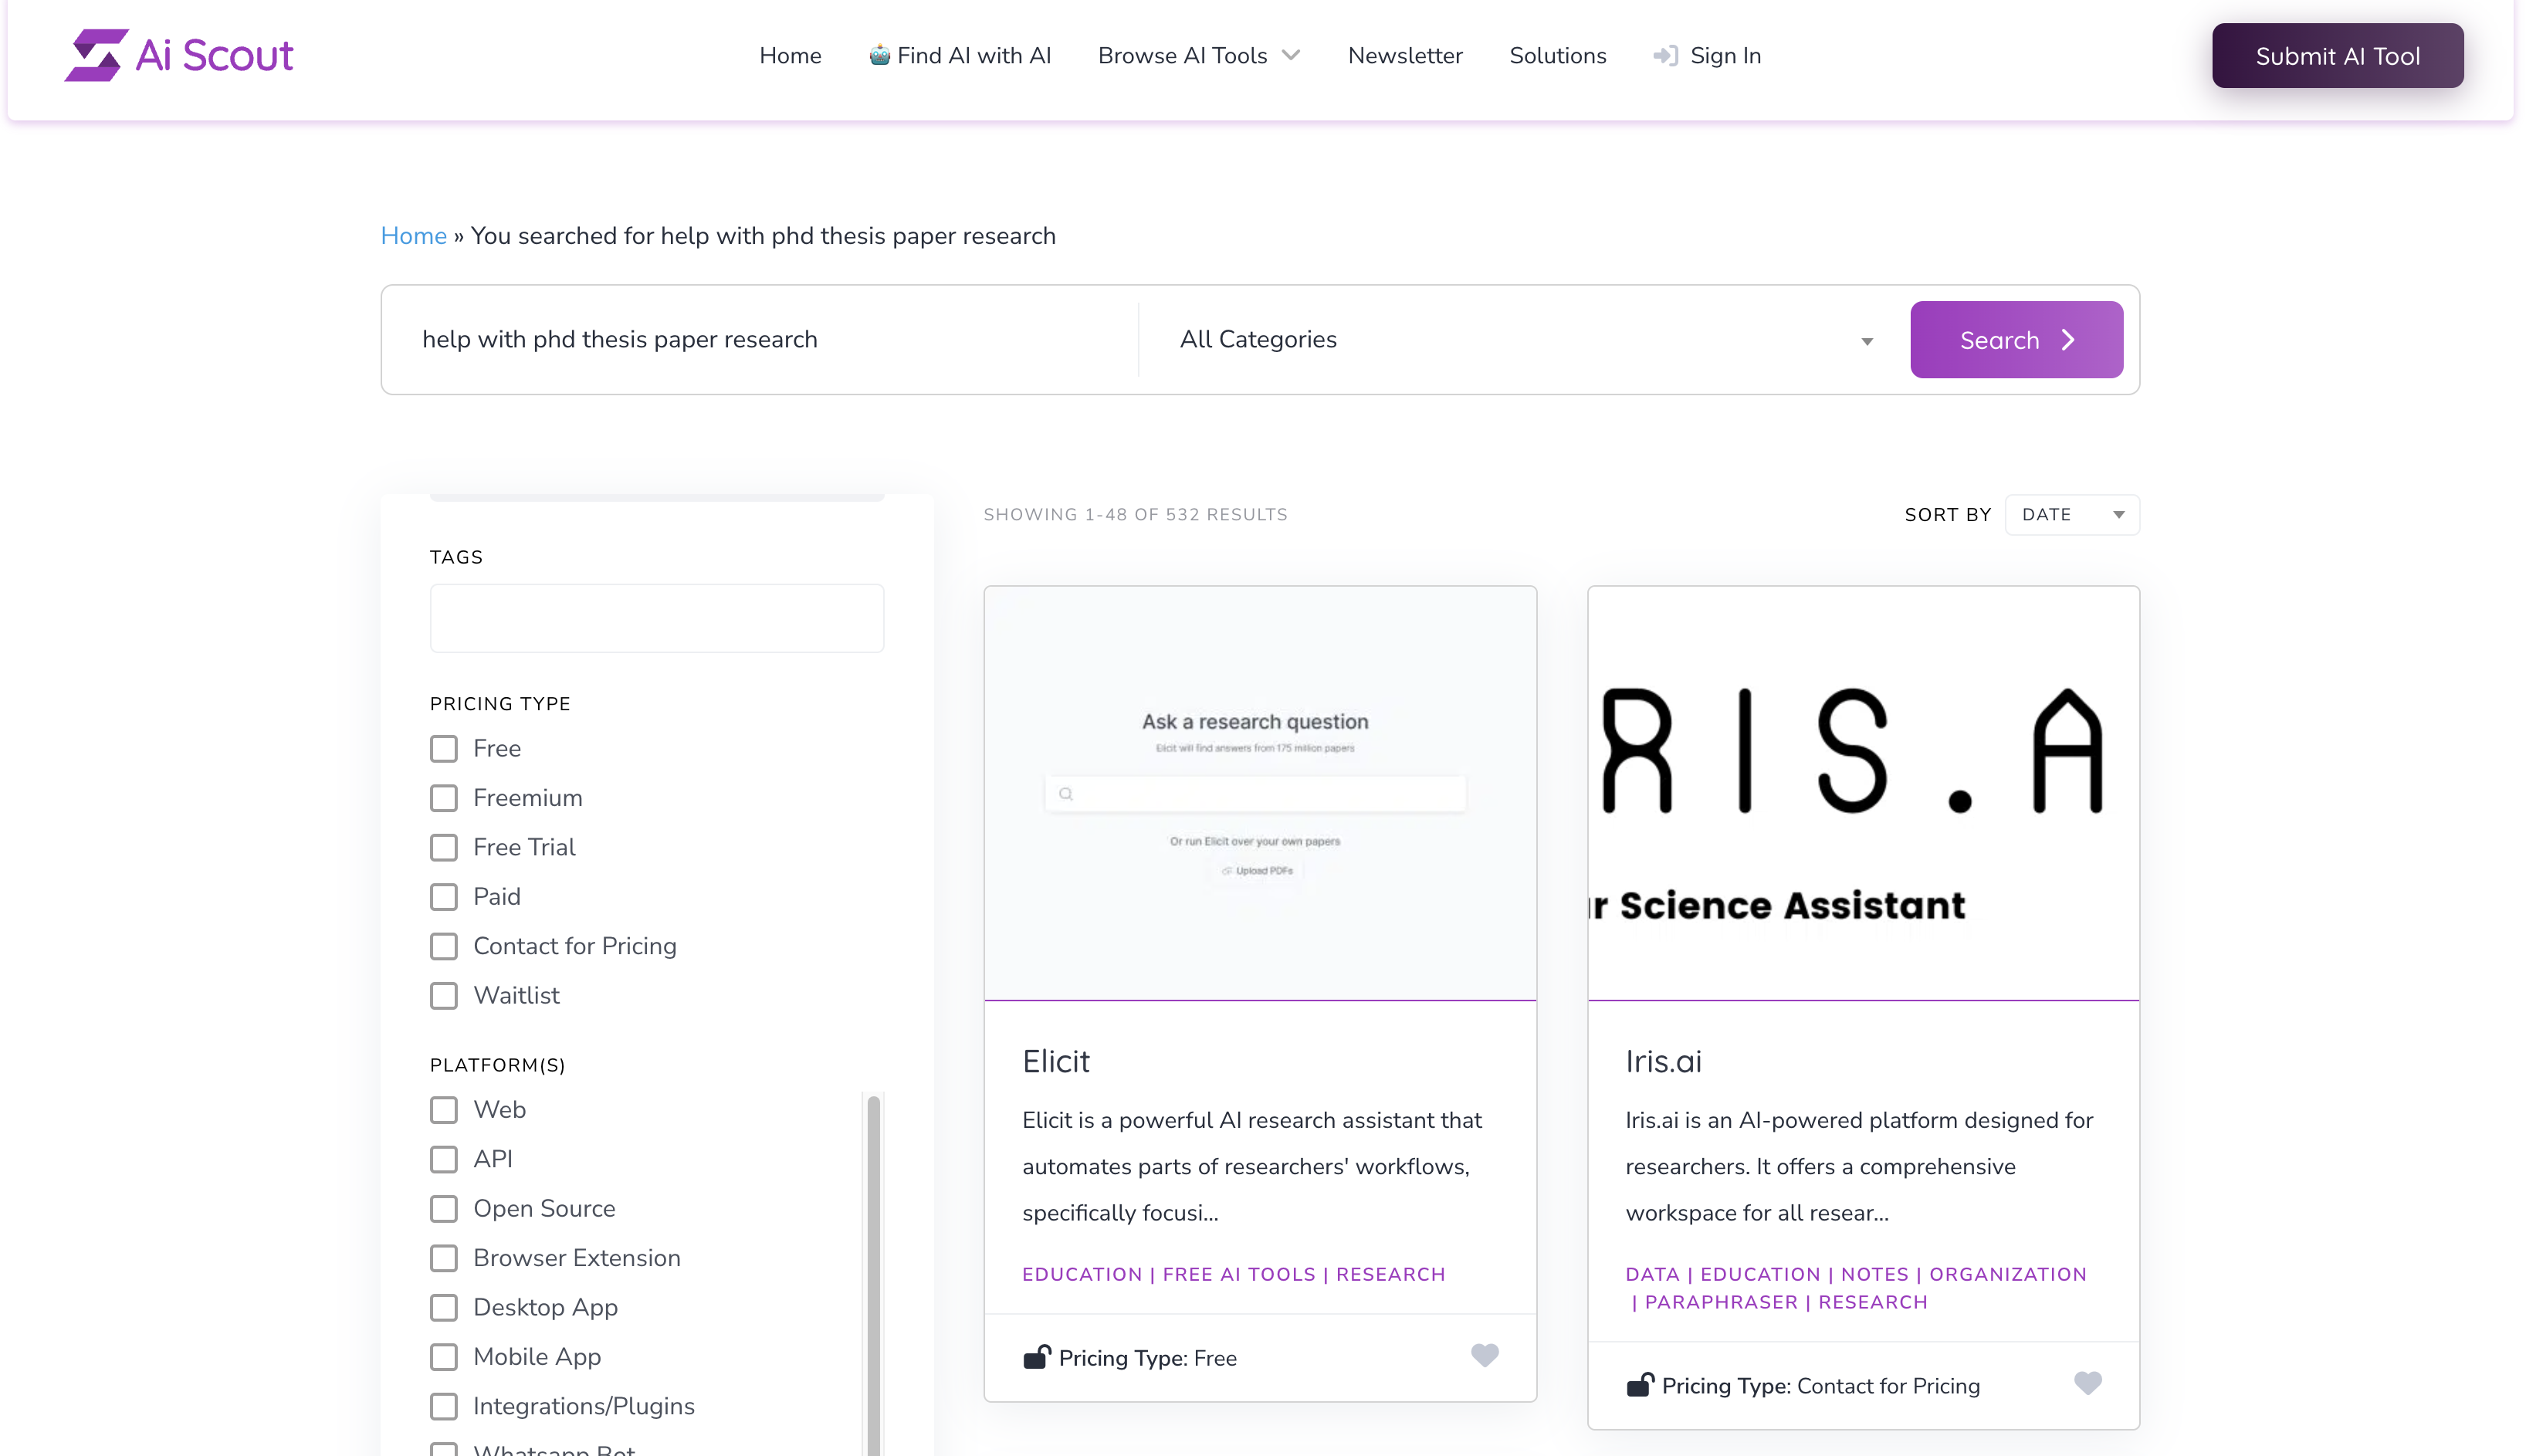This screenshot has height=1456, width=2526.
Task: Click the Elicit tool result thumbnail
Action: 1260,791
